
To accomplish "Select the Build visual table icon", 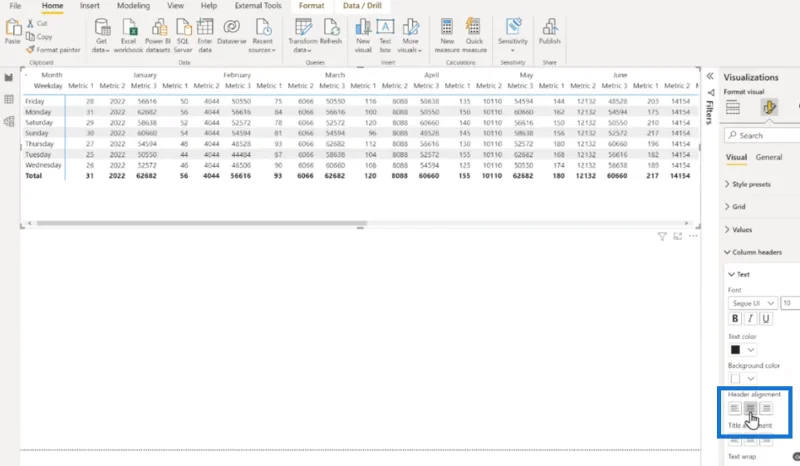I will point(733,108).
